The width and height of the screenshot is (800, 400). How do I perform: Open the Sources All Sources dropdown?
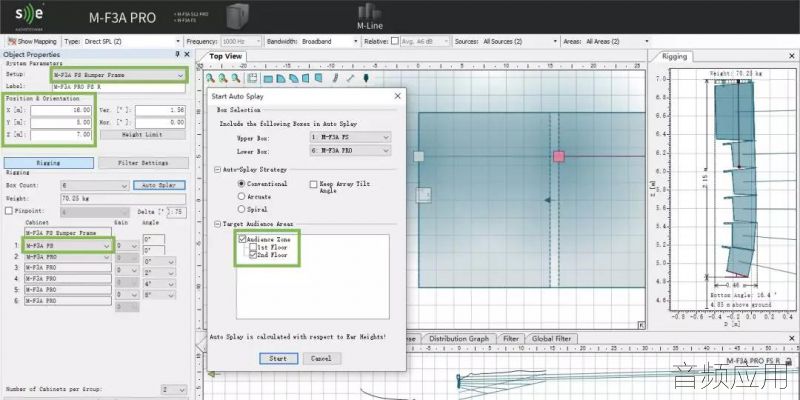coord(520,41)
